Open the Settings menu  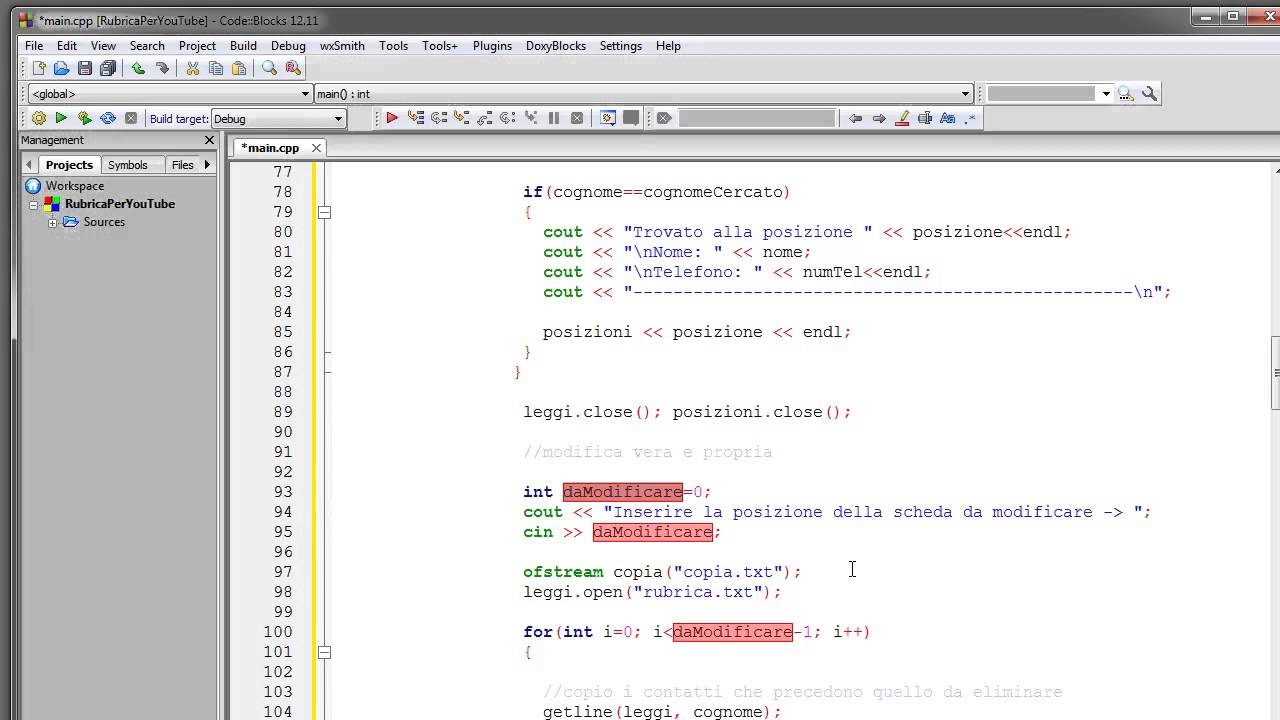click(x=621, y=46)
